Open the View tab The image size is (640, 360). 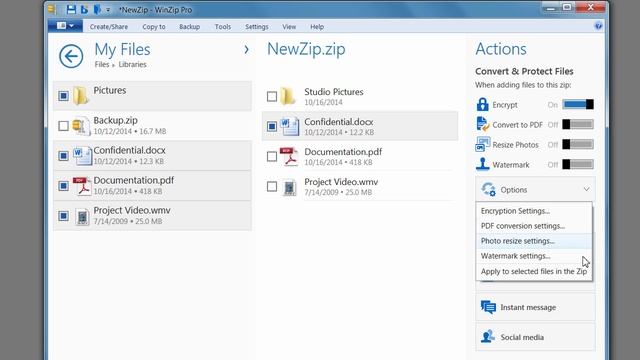(289, 27)
